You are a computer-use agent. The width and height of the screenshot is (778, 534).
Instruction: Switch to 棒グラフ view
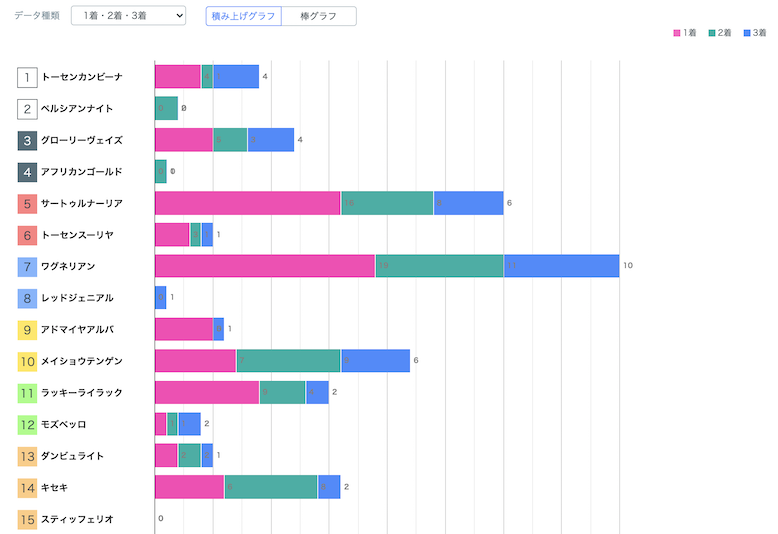point(318,16)
